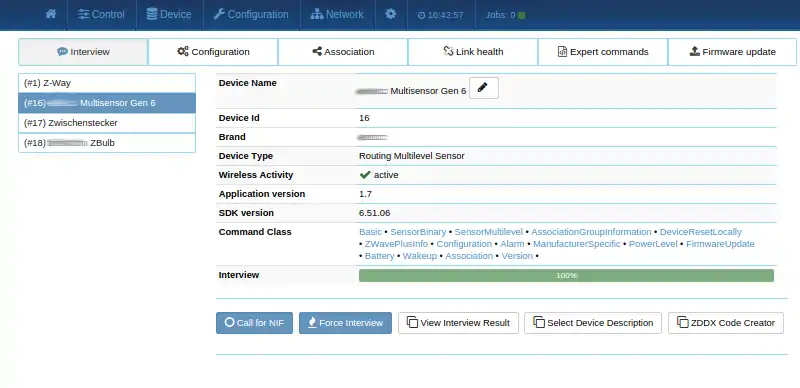Viewport: 800px width, 388px height.
Task: Open the FirmwareUpdate command class link
Action: pyautogui.click(x=720, y=244)
